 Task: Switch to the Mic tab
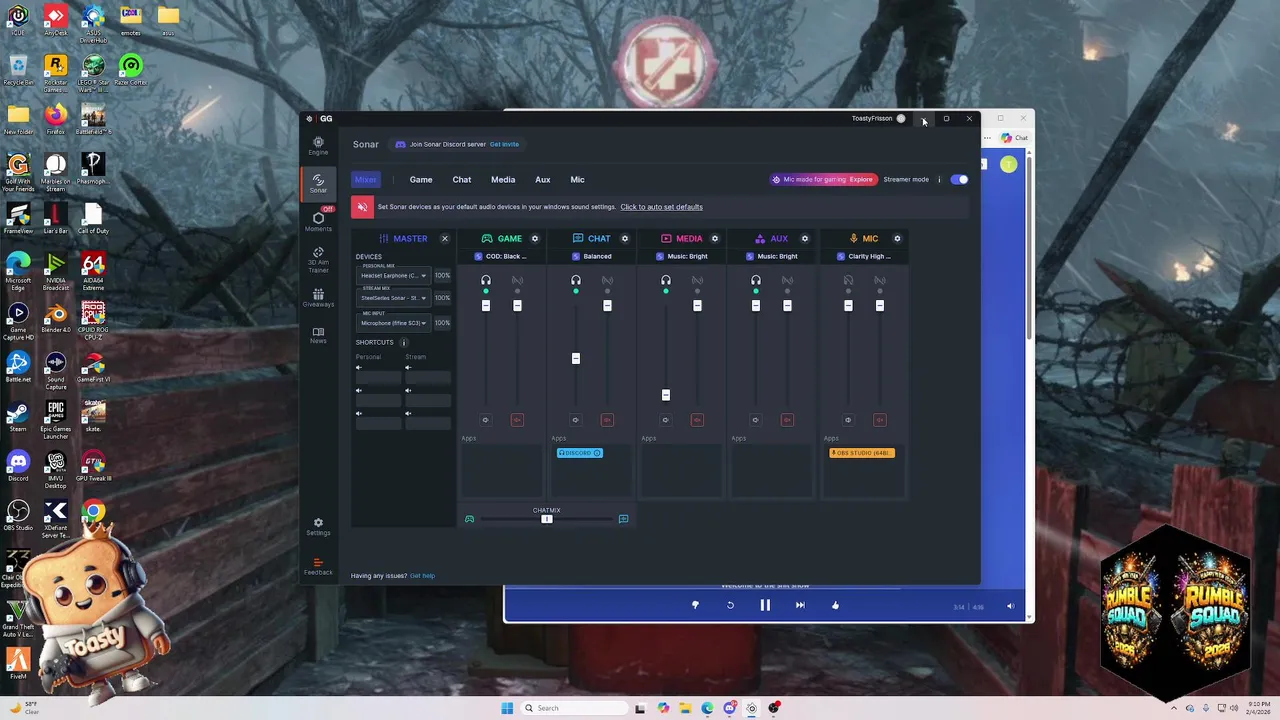(577, 180)
